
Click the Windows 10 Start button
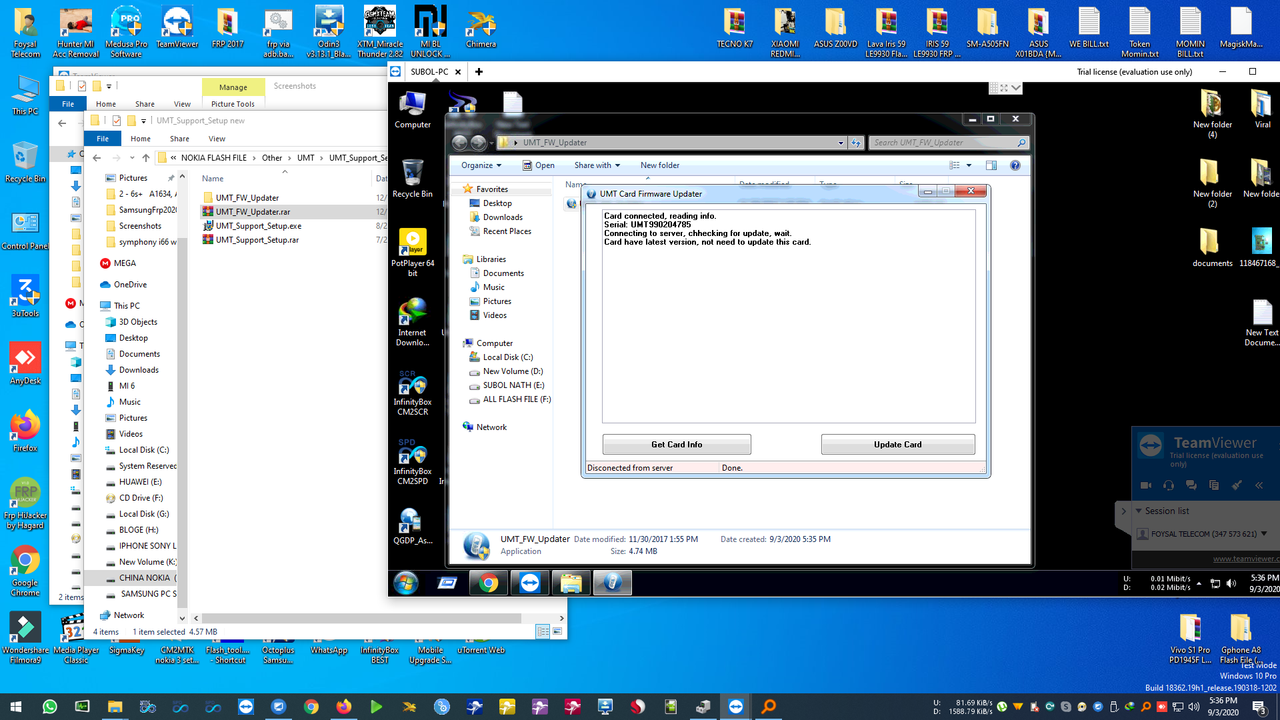pyautogui.click(x=16, y=706)
